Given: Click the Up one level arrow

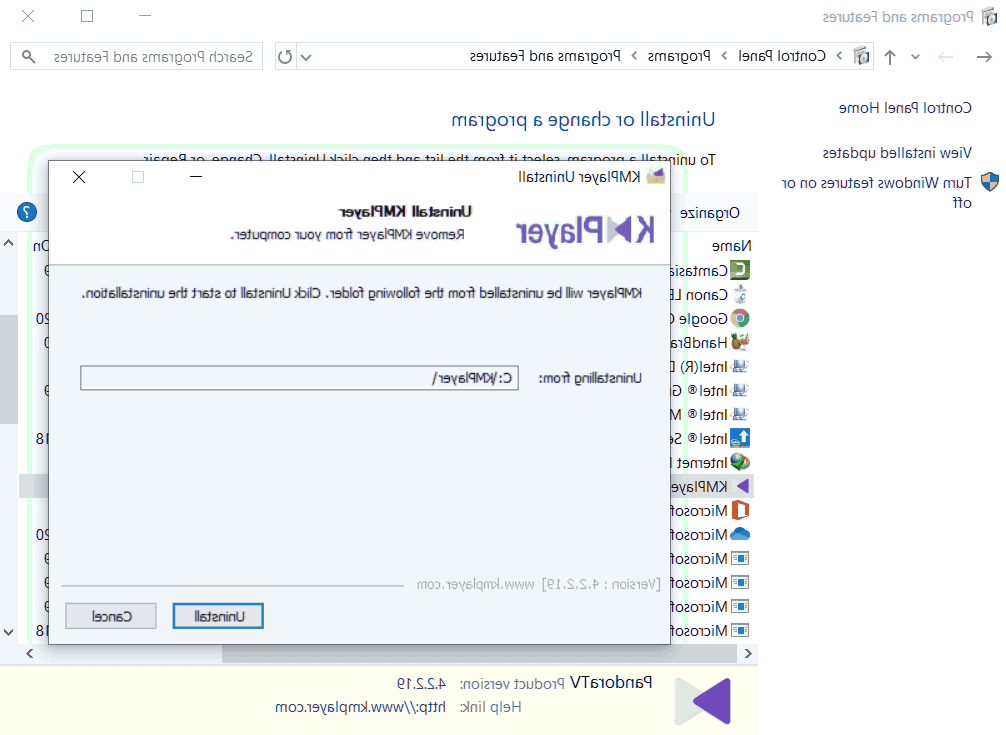Looking at the screenshot, I should (889, 57).
